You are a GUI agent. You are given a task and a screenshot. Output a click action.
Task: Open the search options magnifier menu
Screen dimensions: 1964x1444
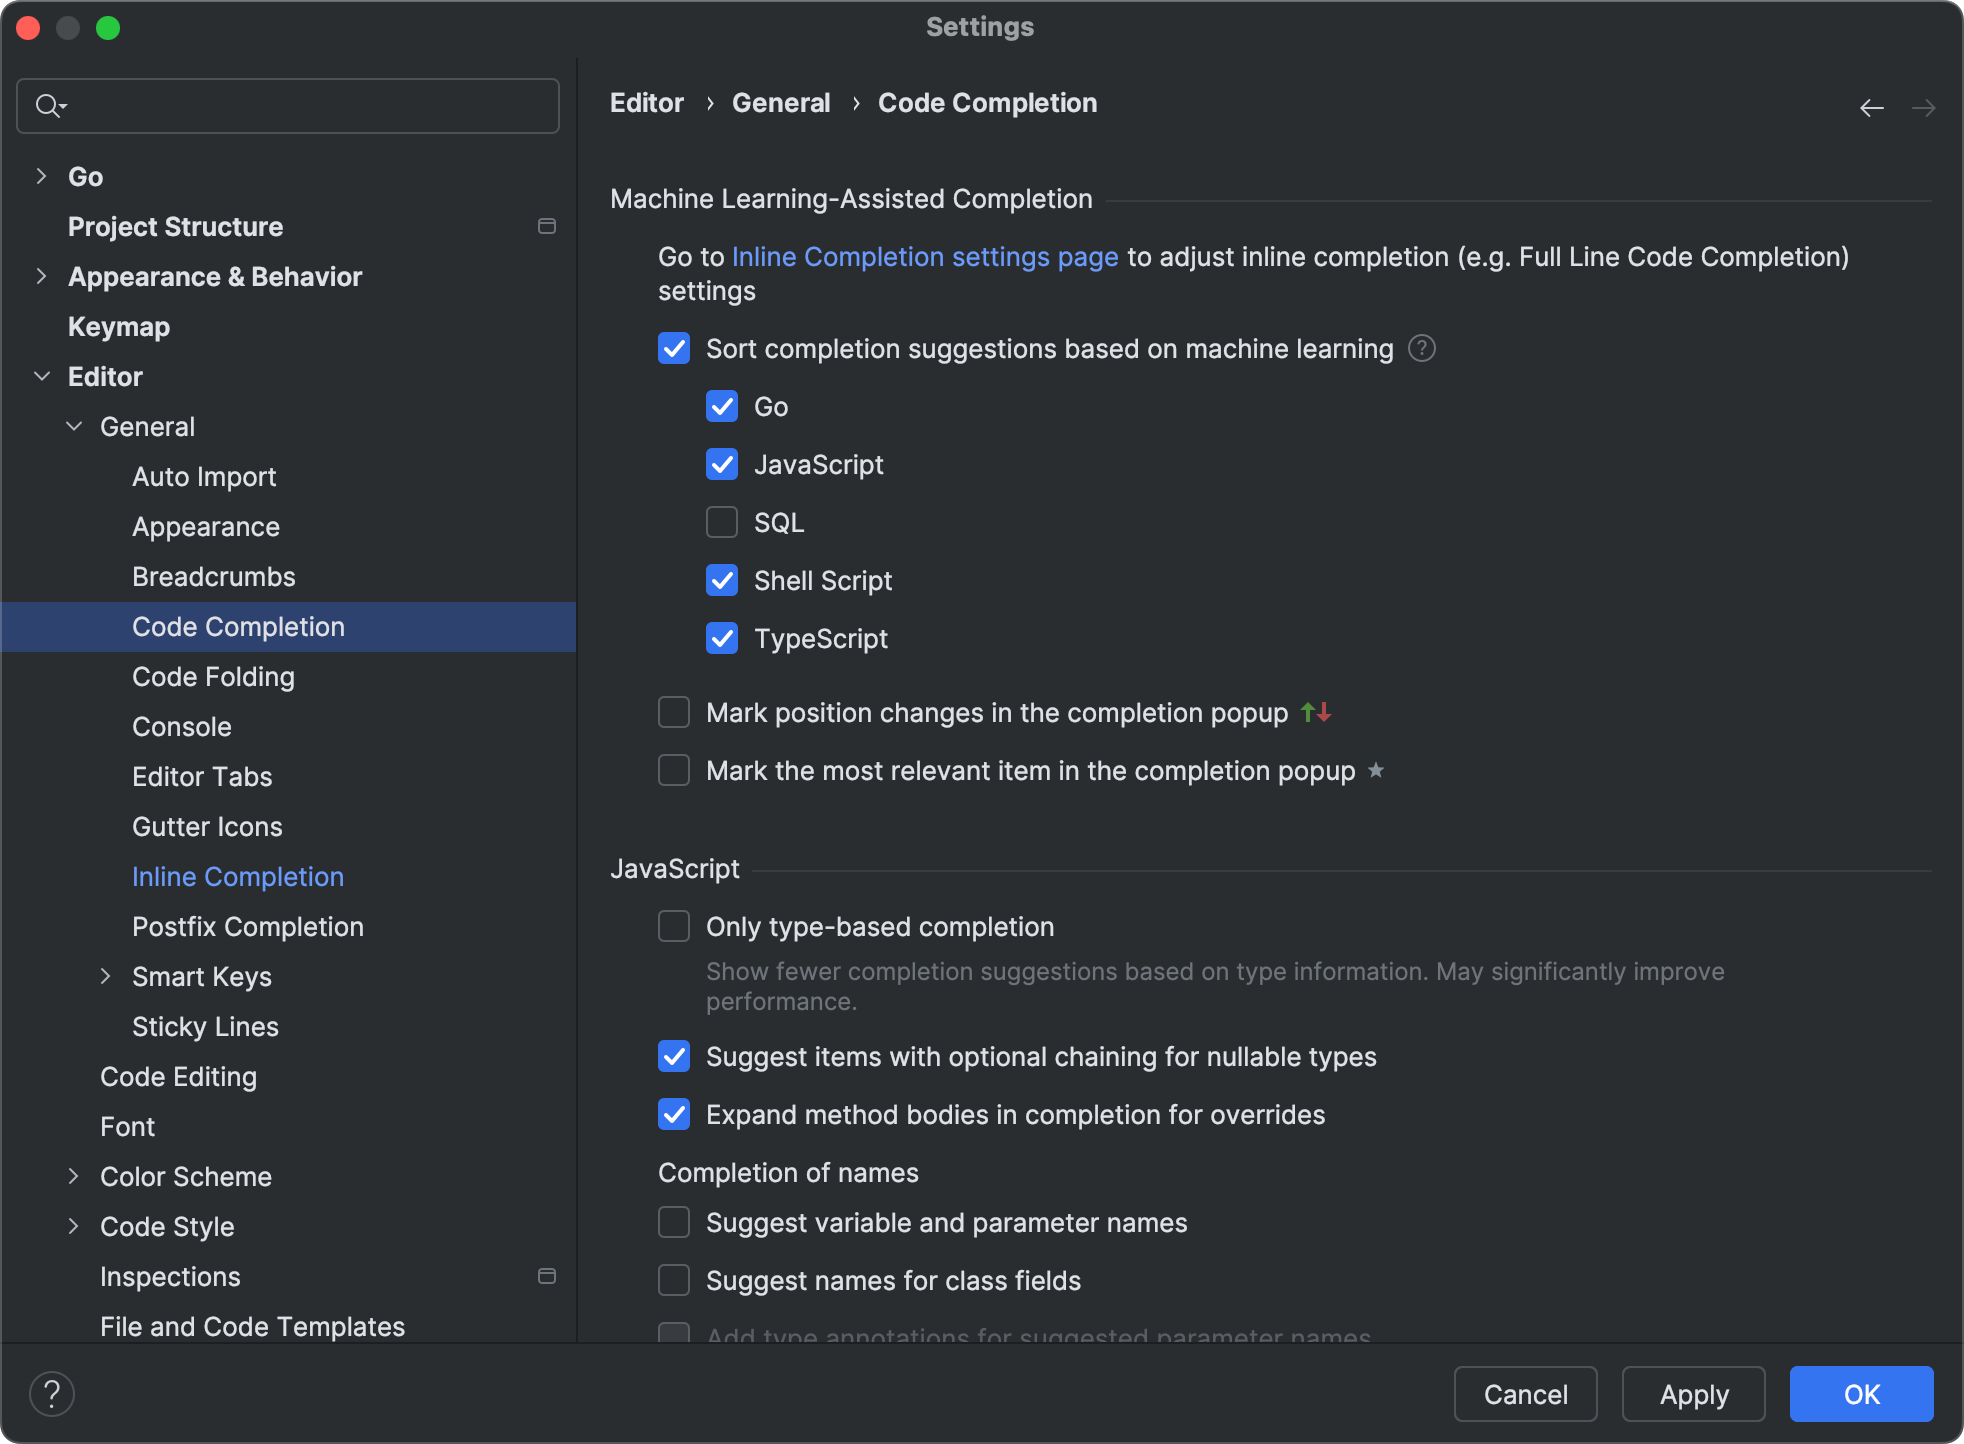(x=49, y=105)
